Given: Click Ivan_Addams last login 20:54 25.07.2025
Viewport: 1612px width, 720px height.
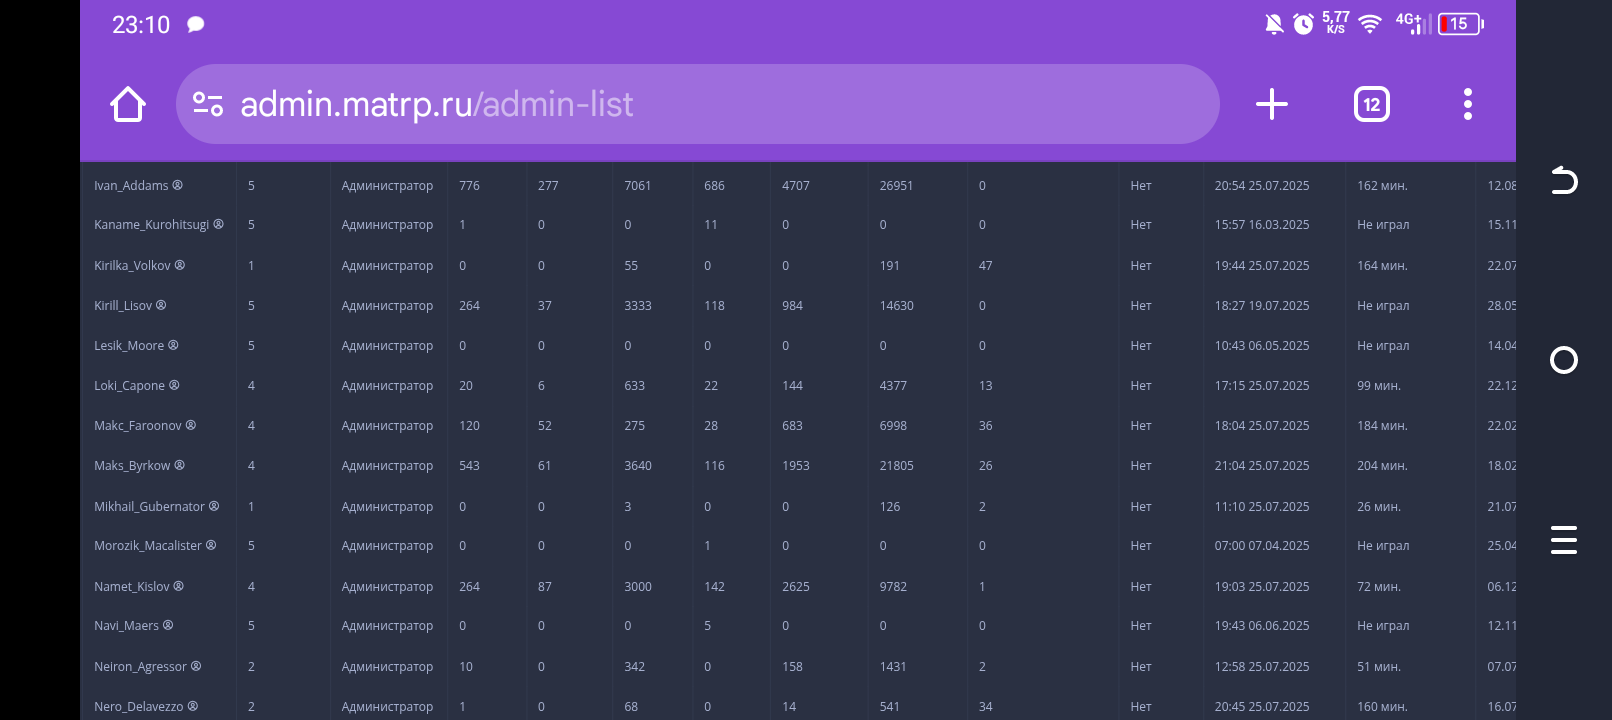Looking at the screenshot, I should click(1262, 186).
